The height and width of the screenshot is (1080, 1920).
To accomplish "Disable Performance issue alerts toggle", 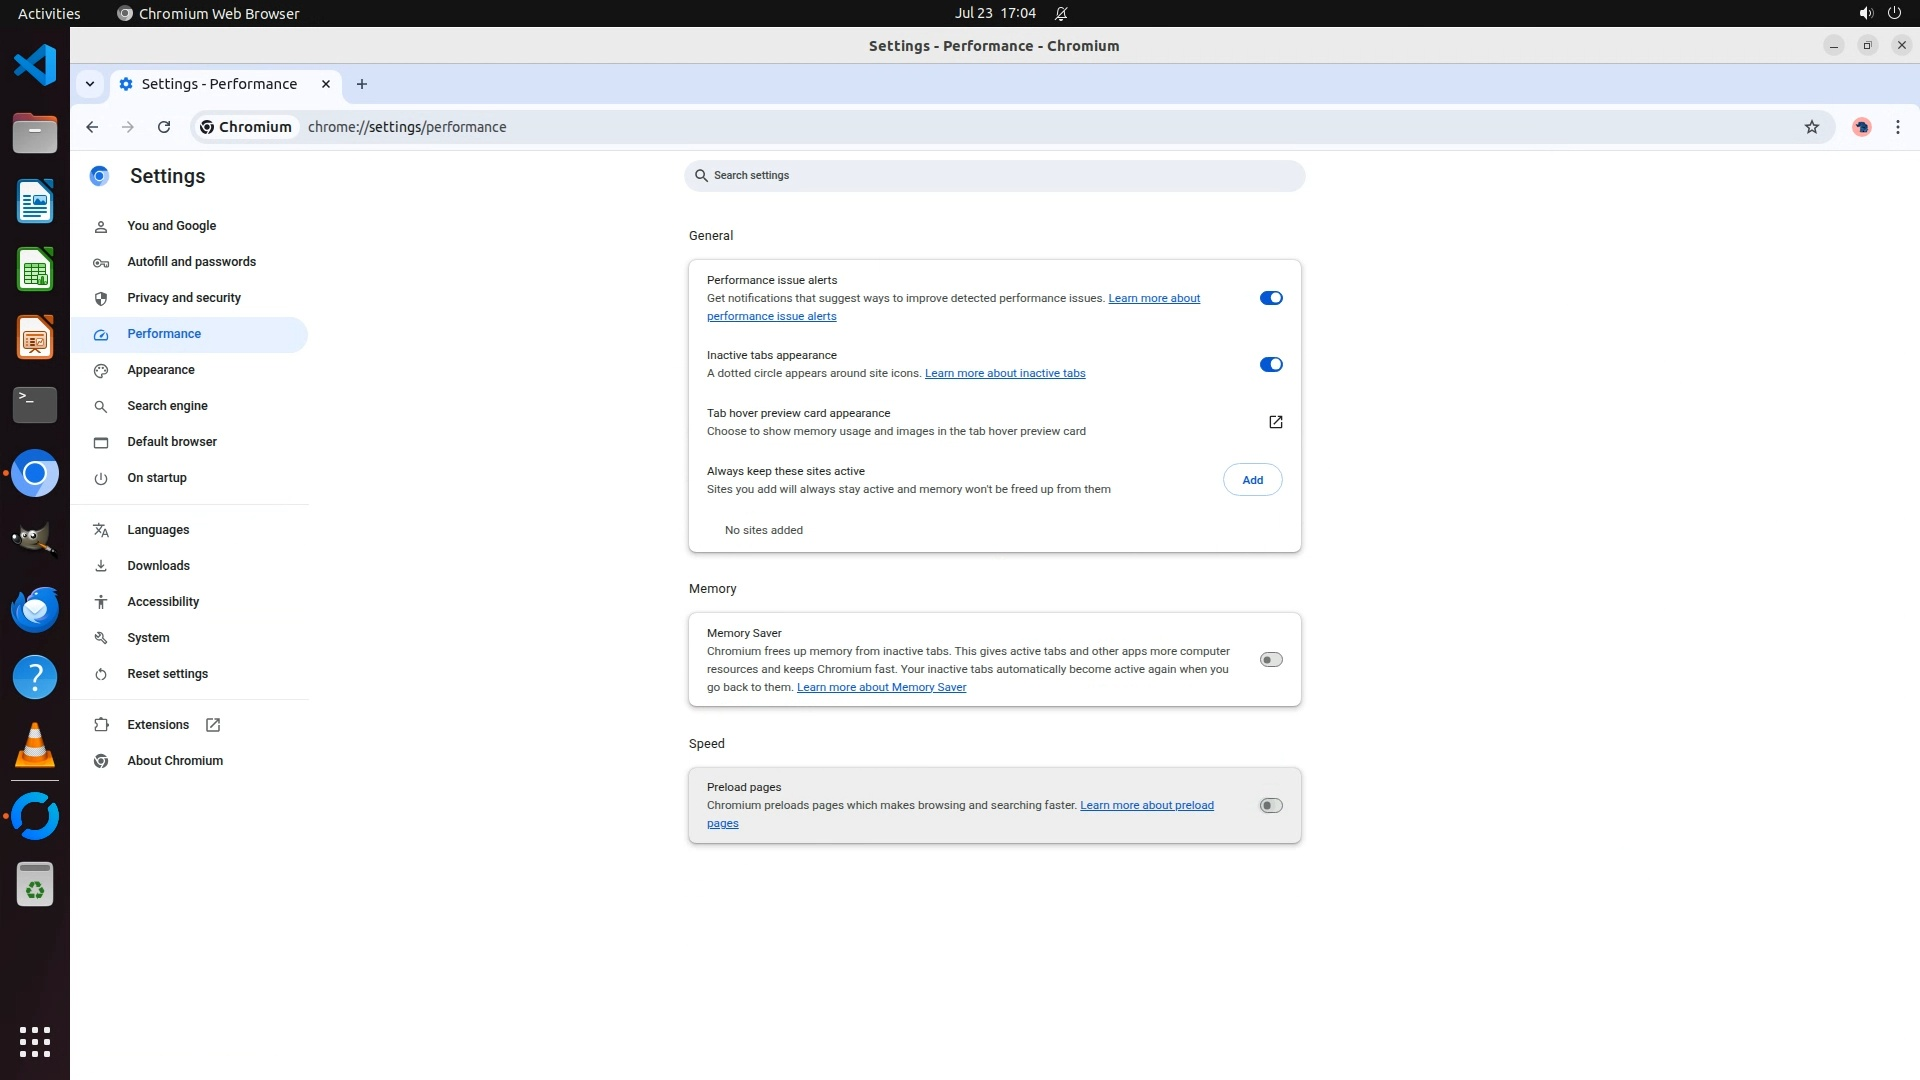I will click(x=1270, y=298).
